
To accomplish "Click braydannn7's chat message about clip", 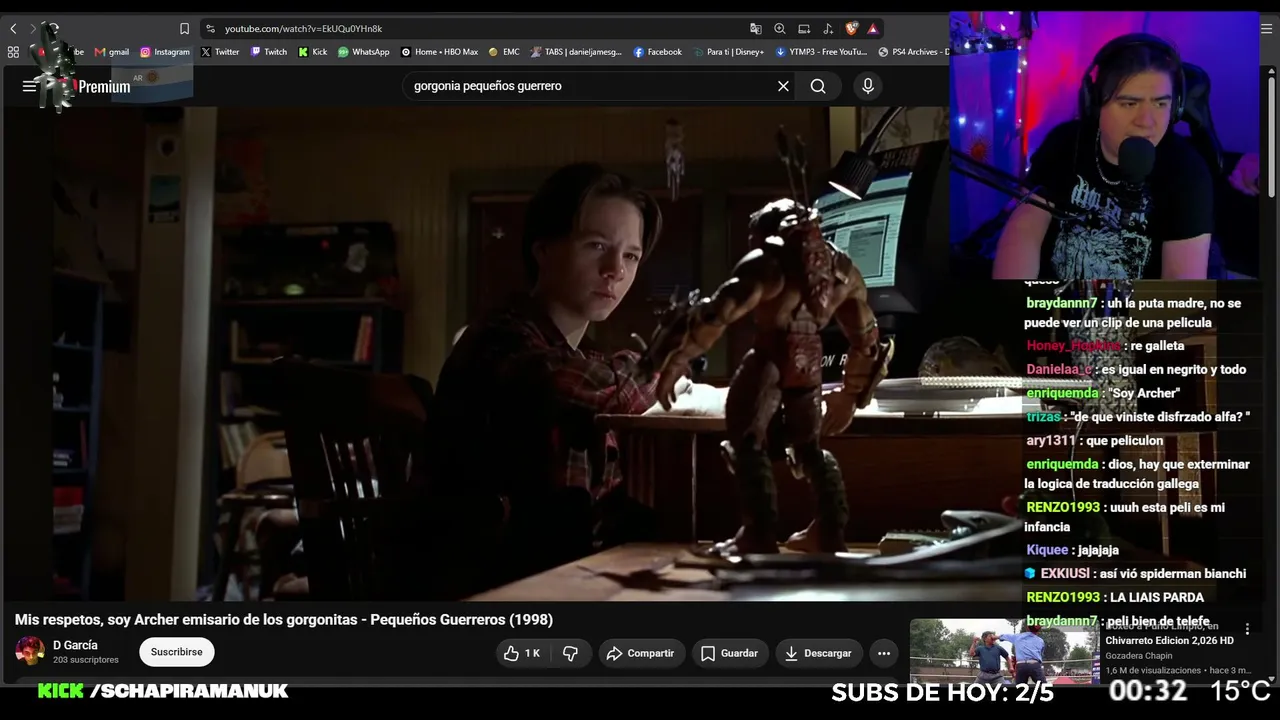I will tap(1133, 313).
